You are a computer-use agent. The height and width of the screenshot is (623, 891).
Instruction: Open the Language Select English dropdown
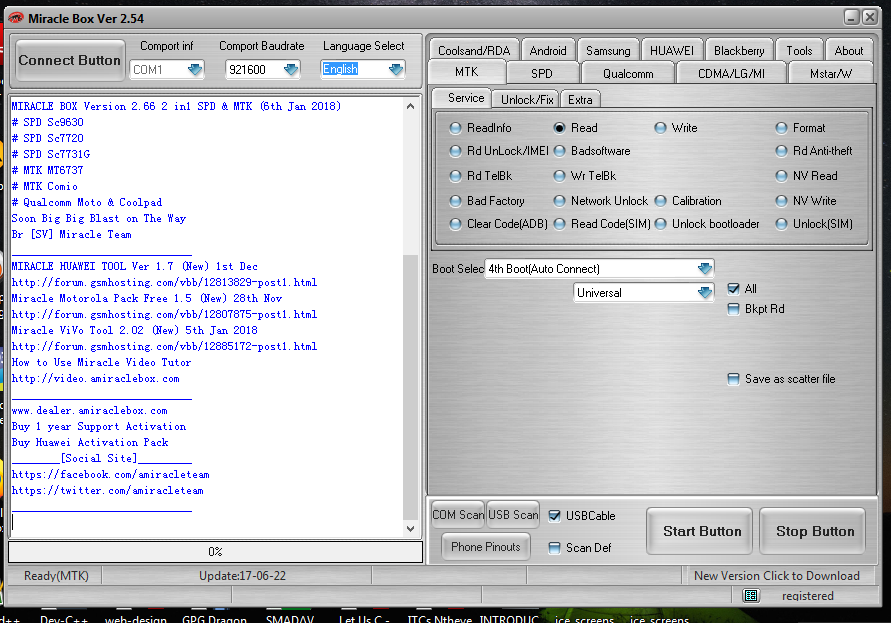pyautogui.click(x=396, y=69)
